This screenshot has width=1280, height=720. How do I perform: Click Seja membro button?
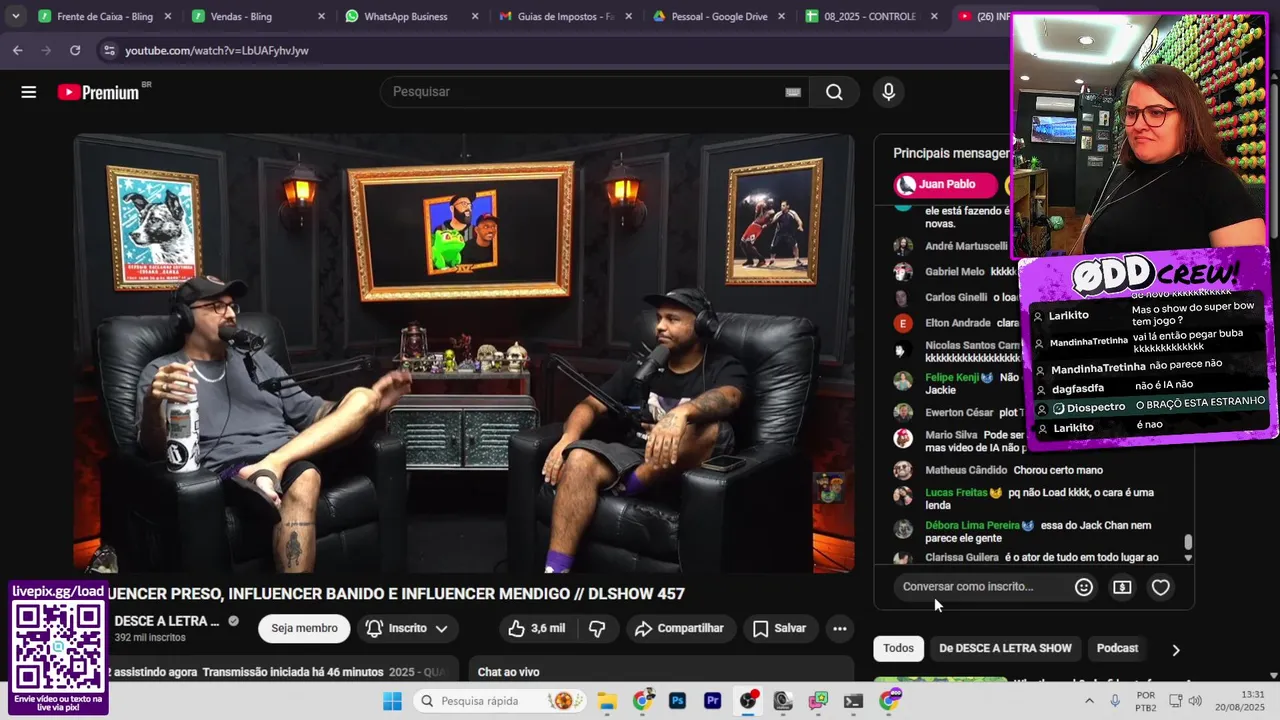click(304, 628)
